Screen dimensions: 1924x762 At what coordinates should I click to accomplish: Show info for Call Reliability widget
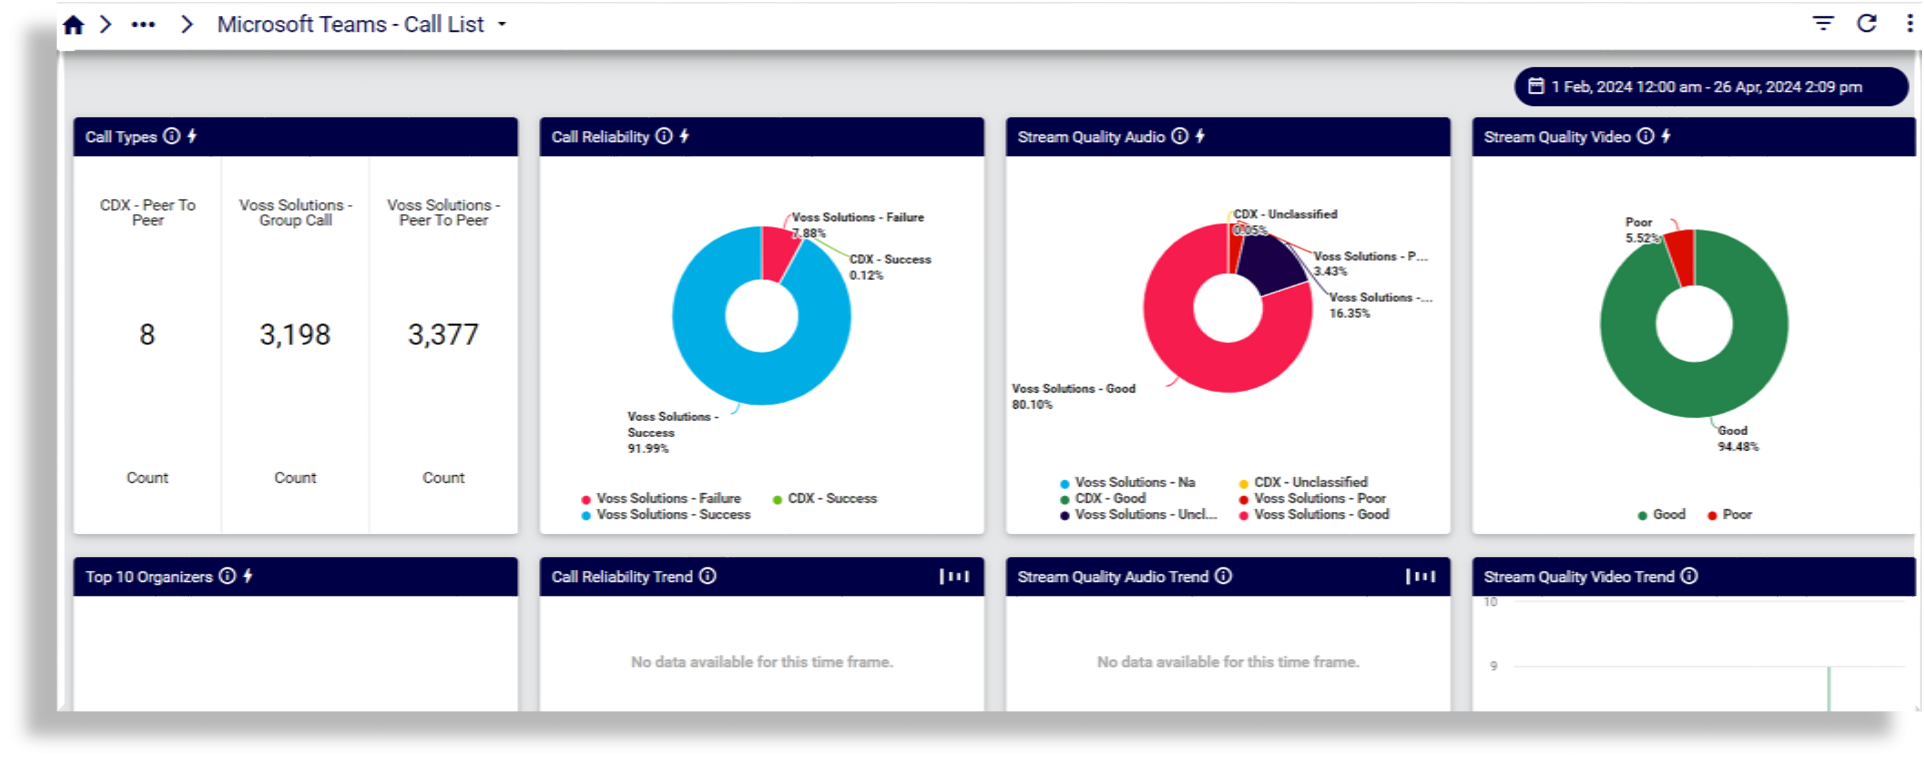coord(664,136)
